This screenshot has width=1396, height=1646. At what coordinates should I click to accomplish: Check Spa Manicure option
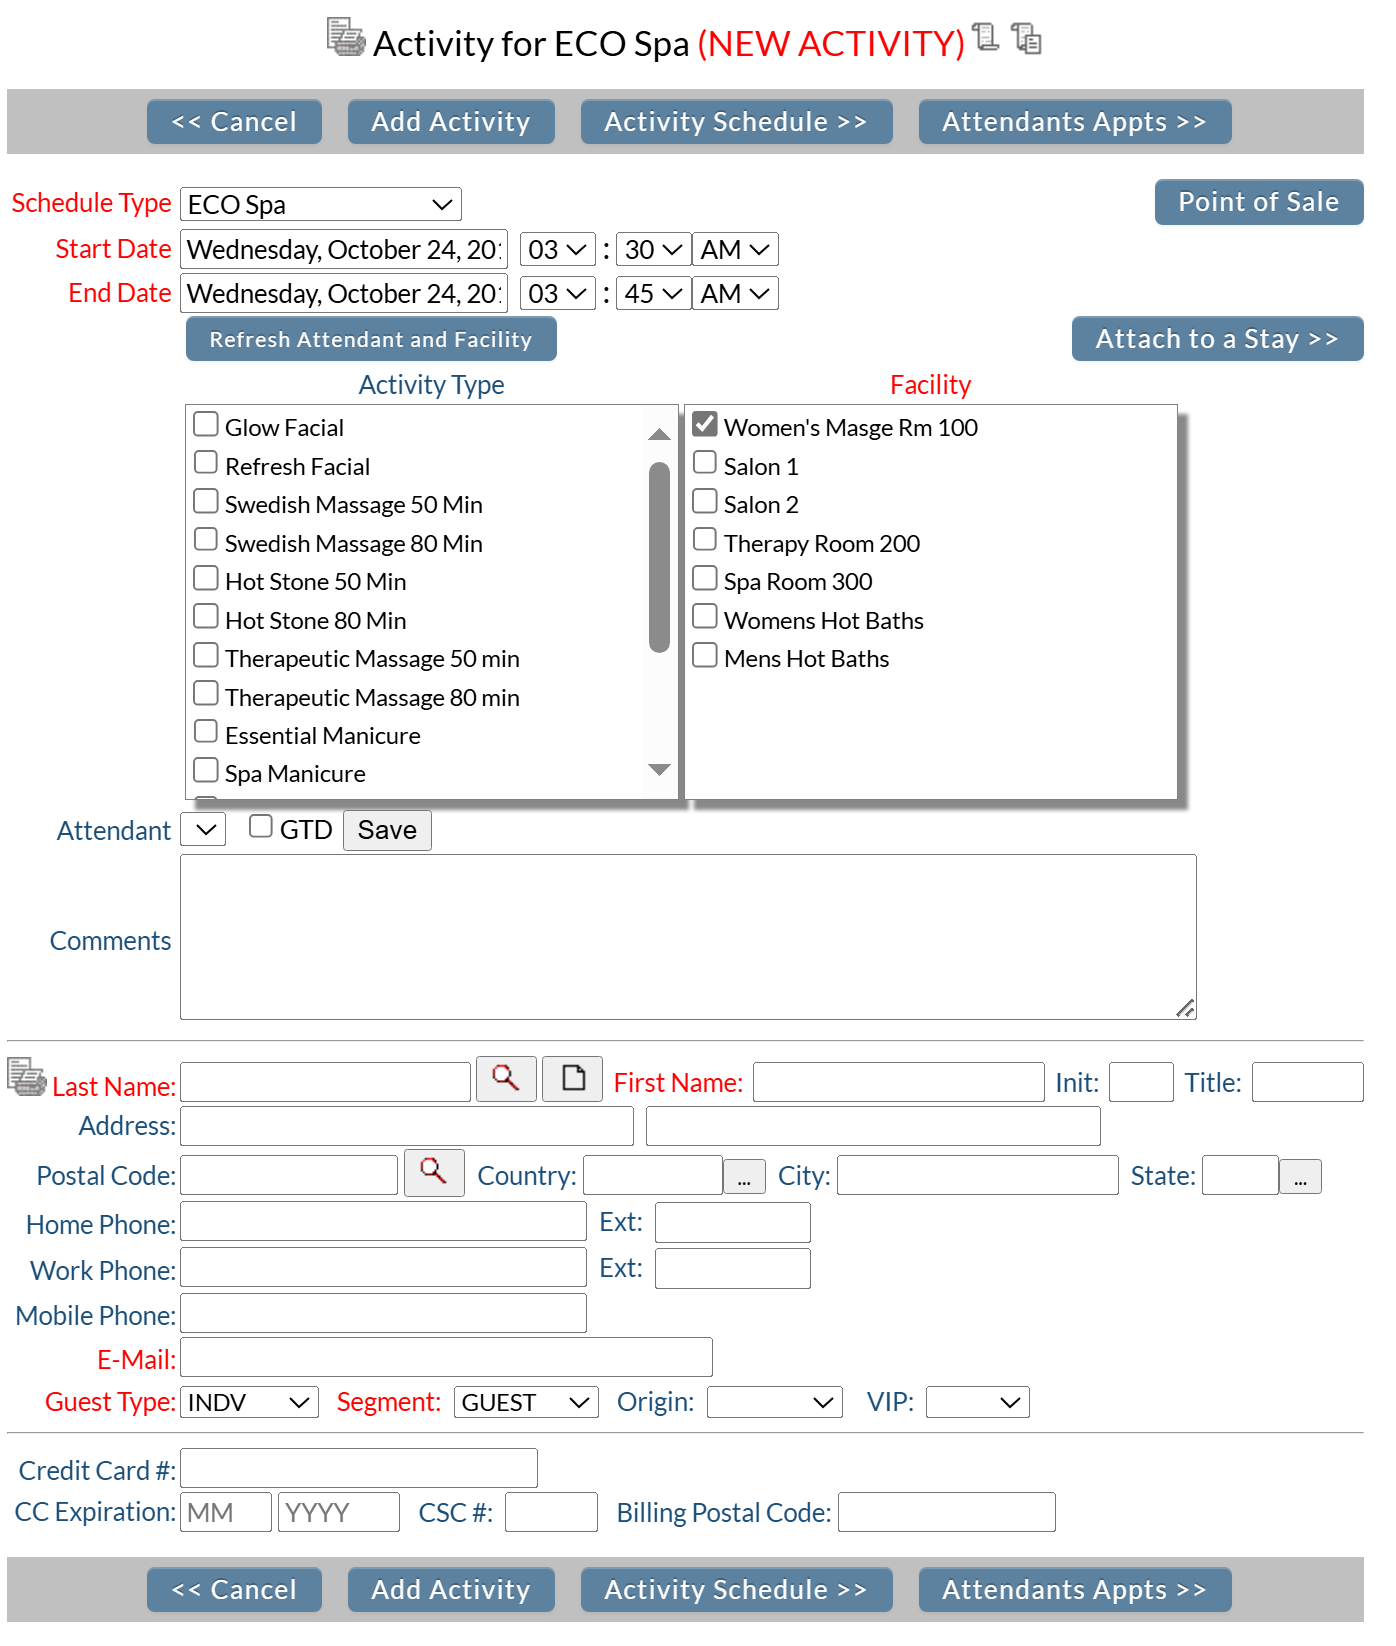click(x=206, y=770)
